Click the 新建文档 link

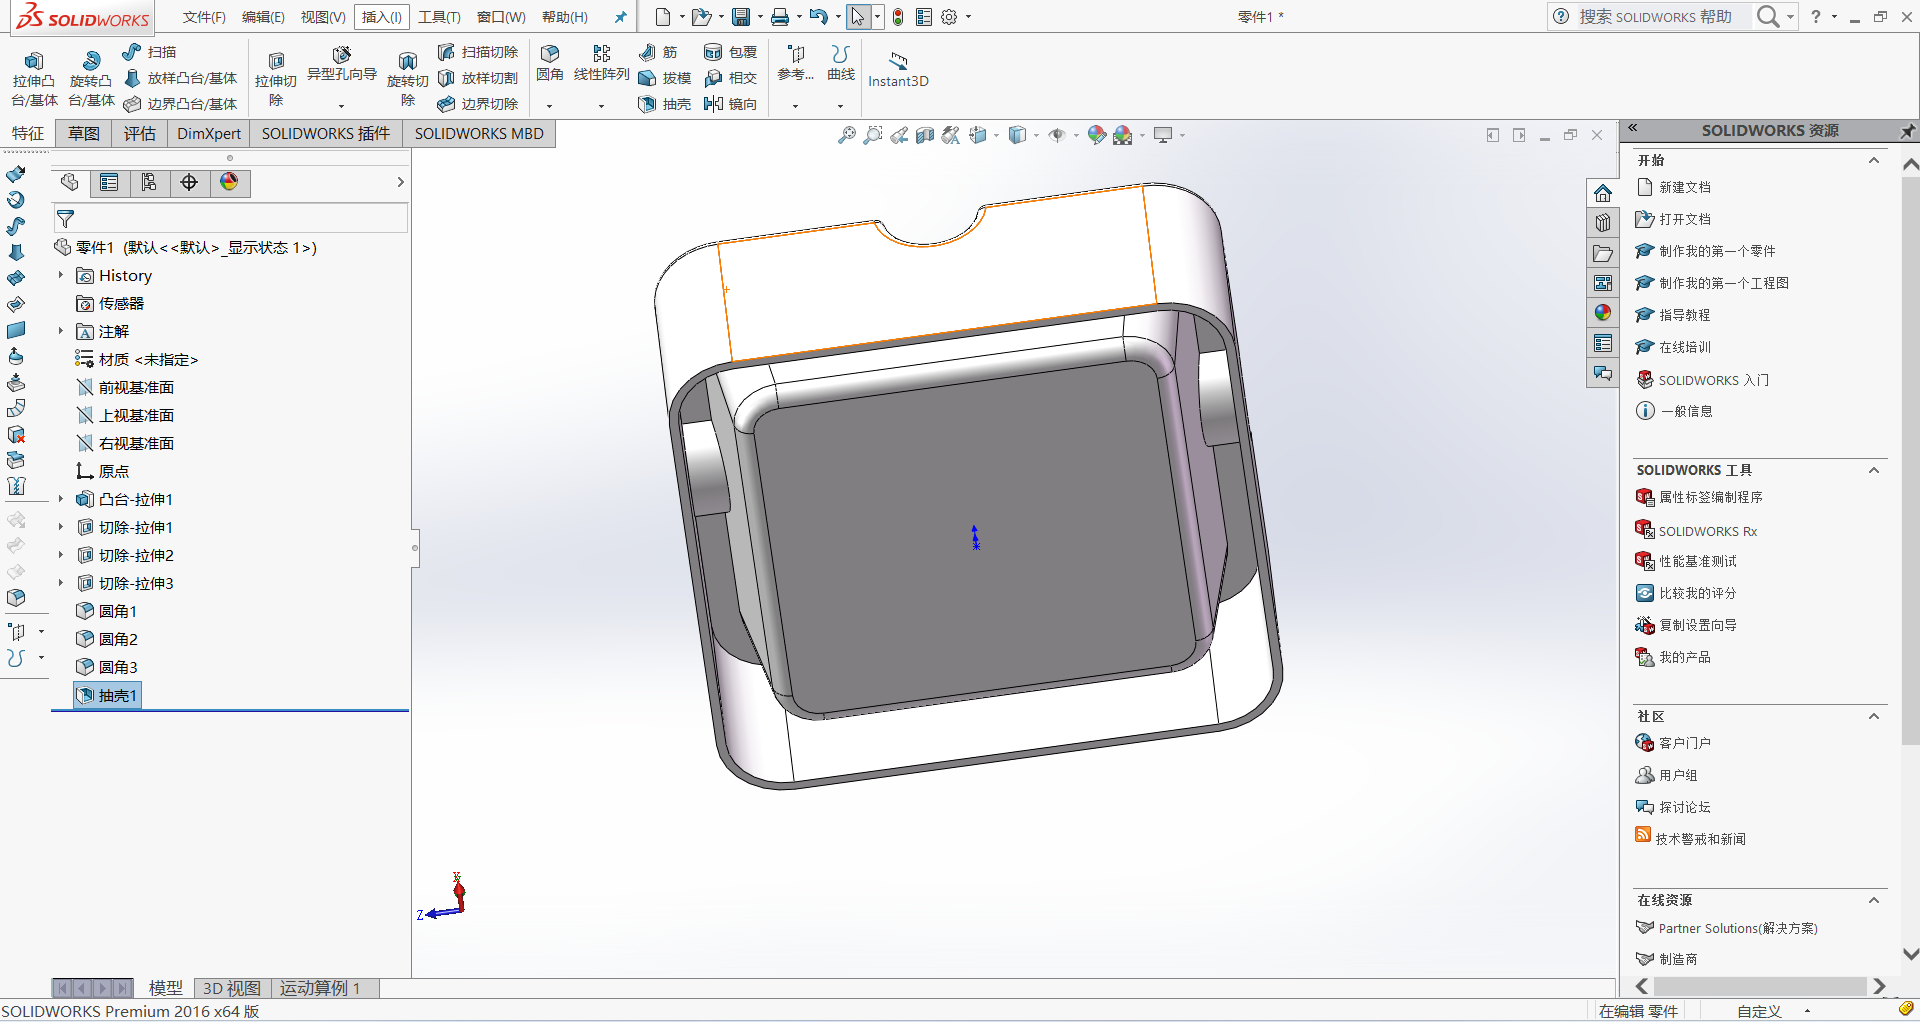[1684, 187]
